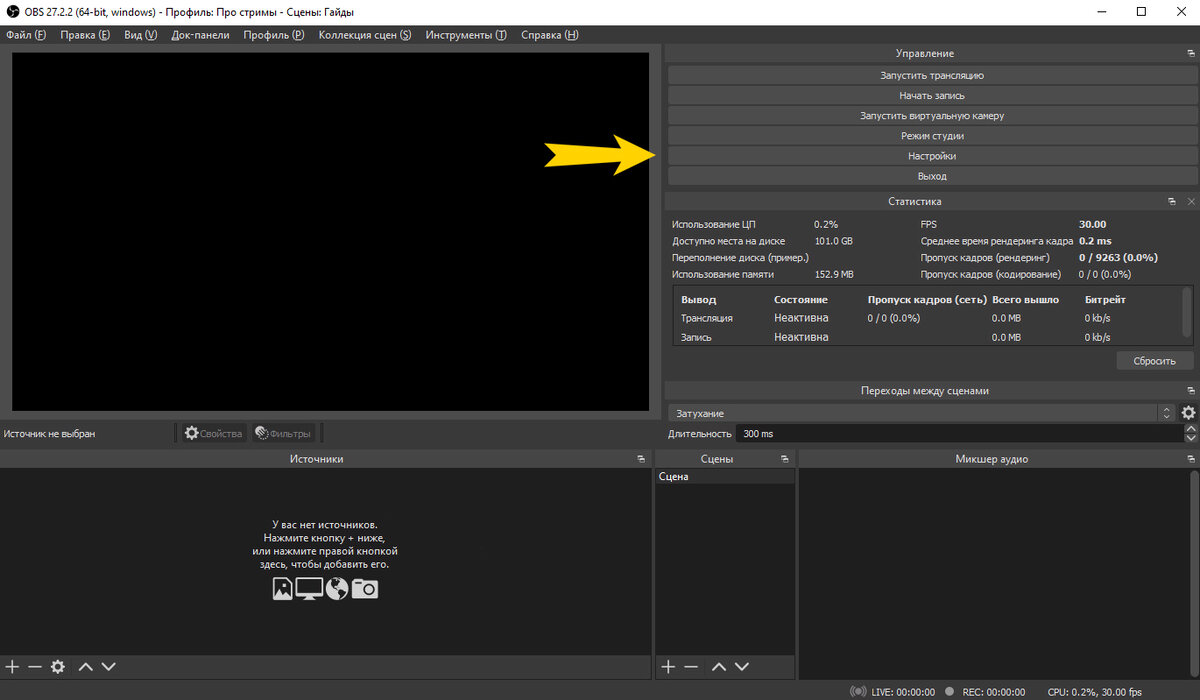Click the LIVE: 00:00:00 status indicator

892,691
